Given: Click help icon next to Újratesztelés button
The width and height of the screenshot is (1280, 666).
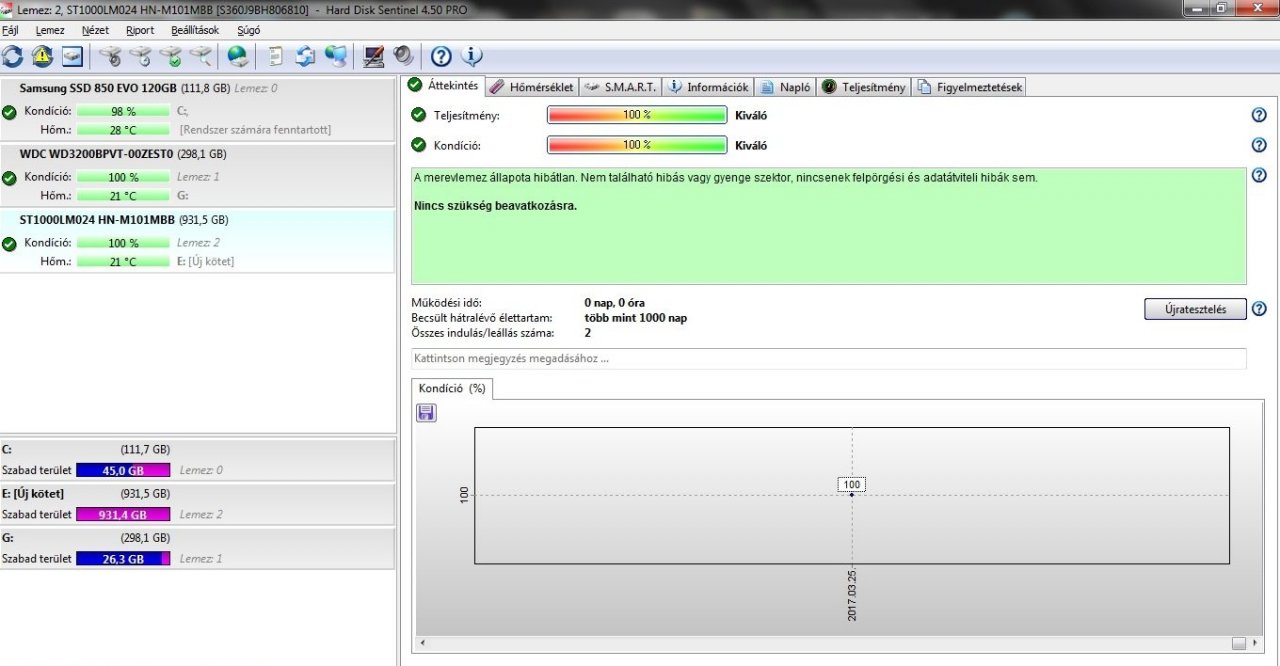Looking at the screenshot, I should coord(1259,309).
